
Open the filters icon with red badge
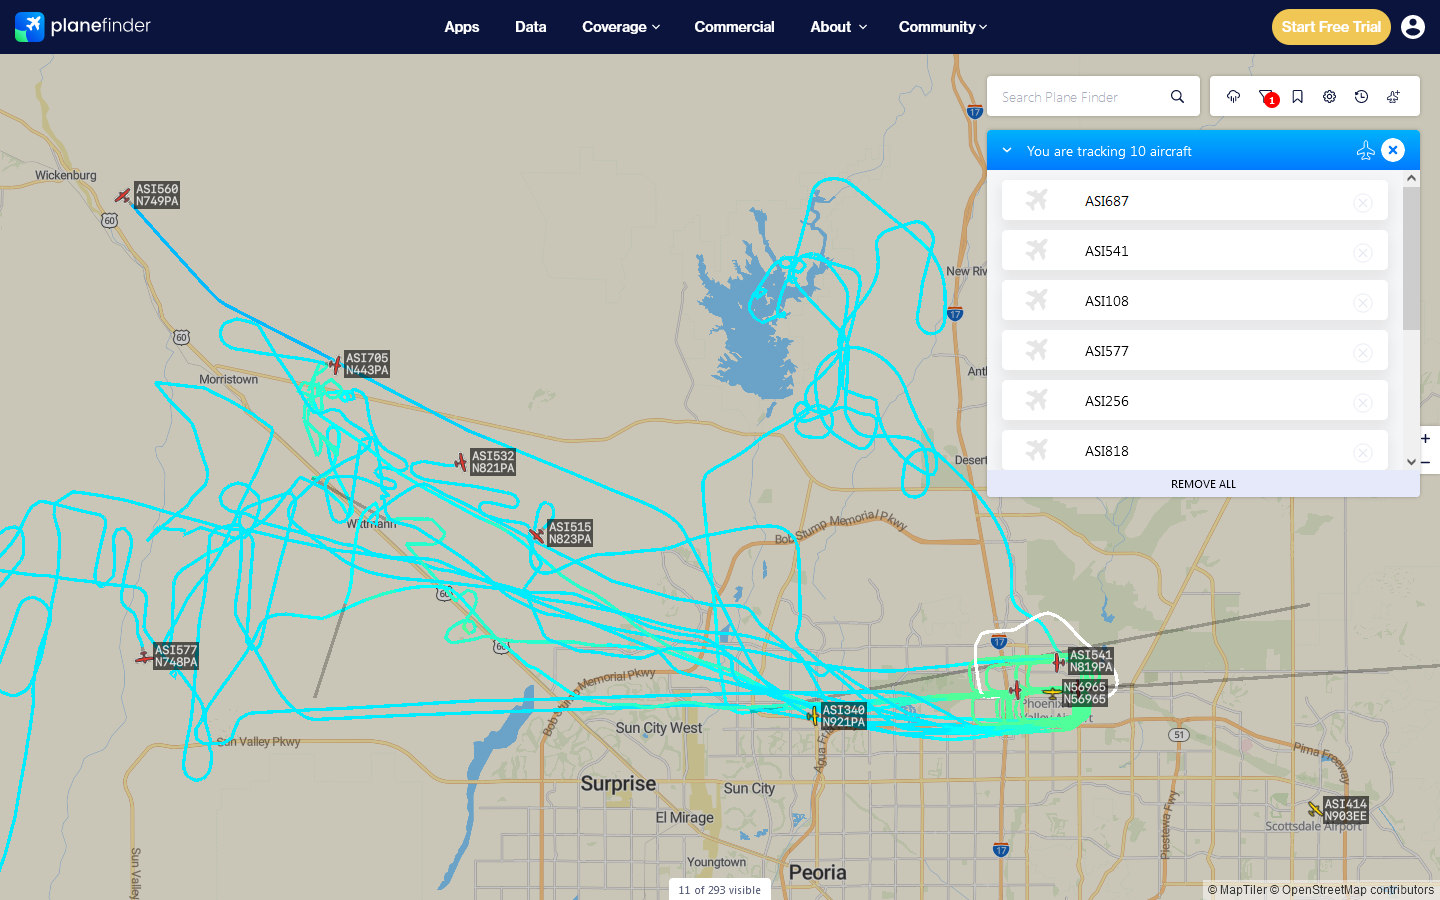click(1267, 97)
